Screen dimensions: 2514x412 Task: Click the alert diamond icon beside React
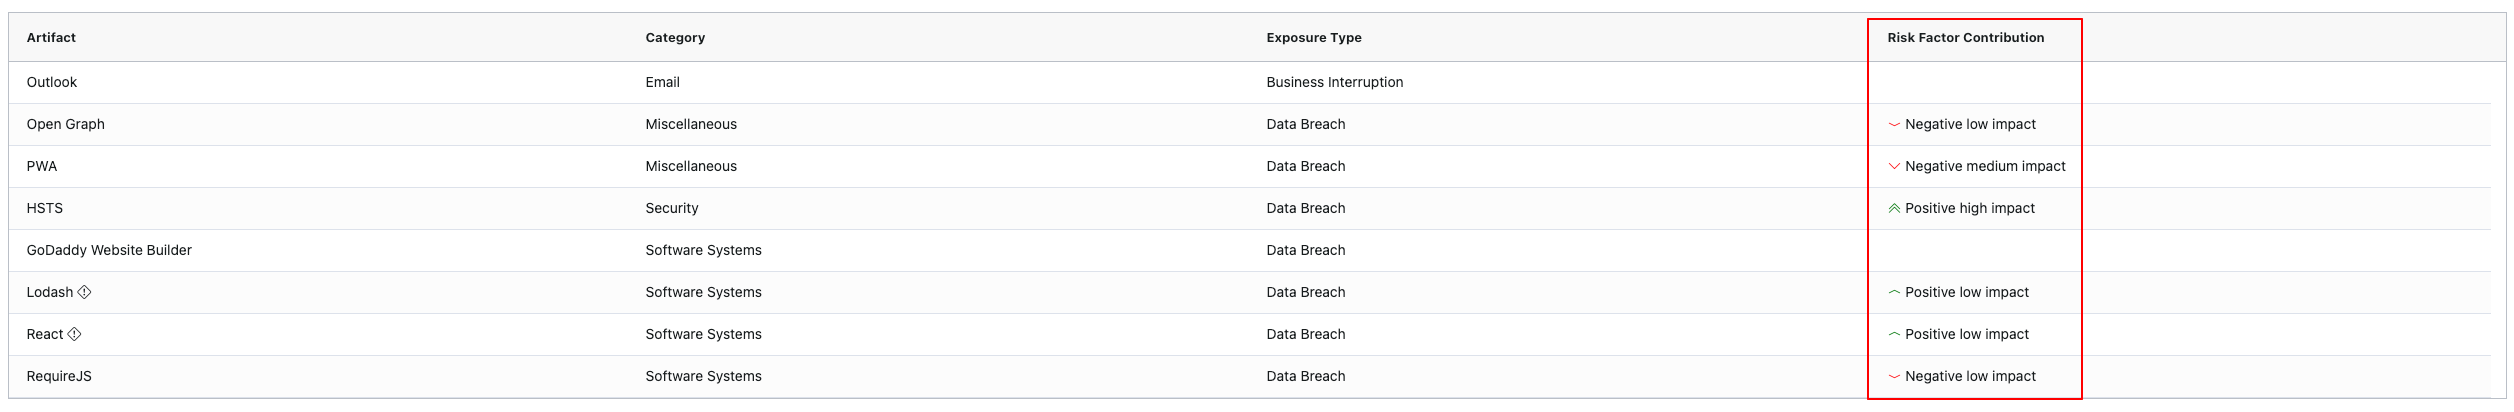click(x=74, y=334)
